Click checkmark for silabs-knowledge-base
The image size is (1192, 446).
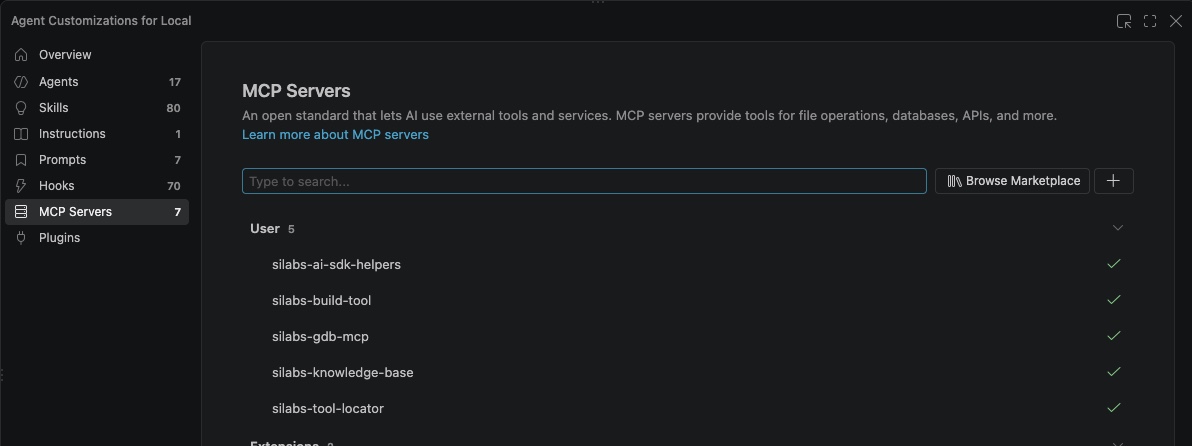1114,372
